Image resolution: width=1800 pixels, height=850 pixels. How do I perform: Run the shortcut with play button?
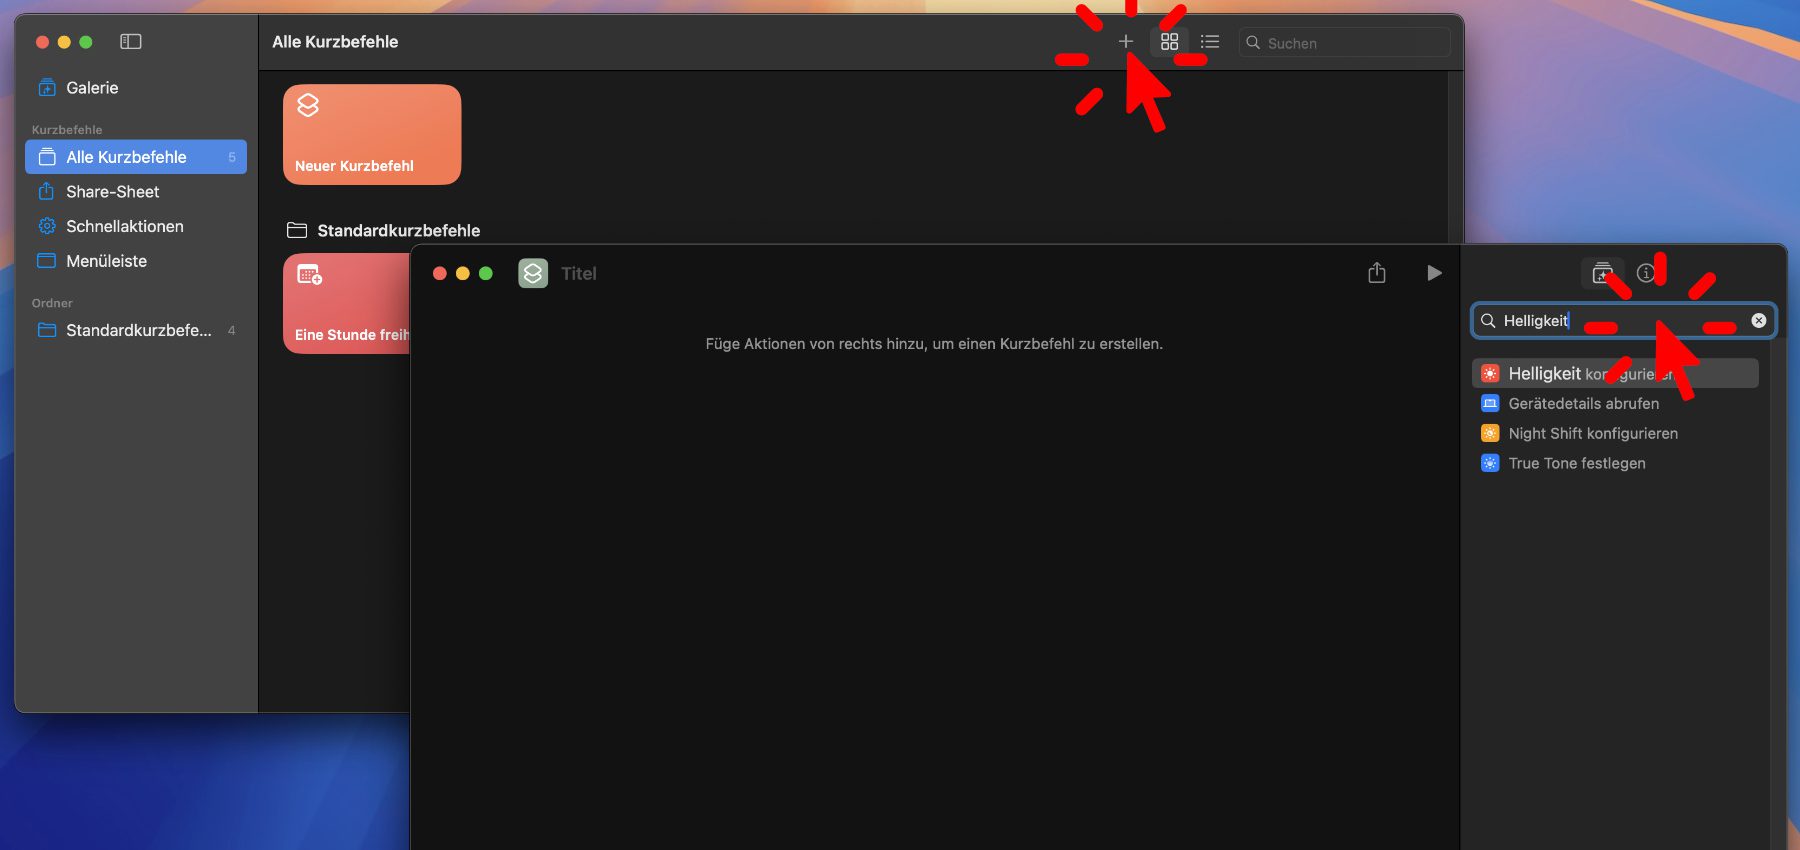point(1434,273)
